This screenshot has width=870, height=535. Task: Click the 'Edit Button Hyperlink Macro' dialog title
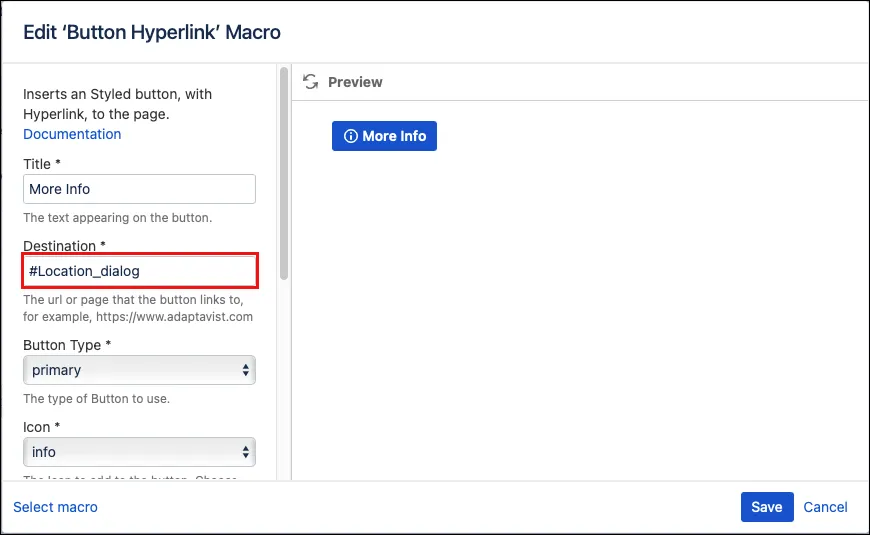pos(152,32)
